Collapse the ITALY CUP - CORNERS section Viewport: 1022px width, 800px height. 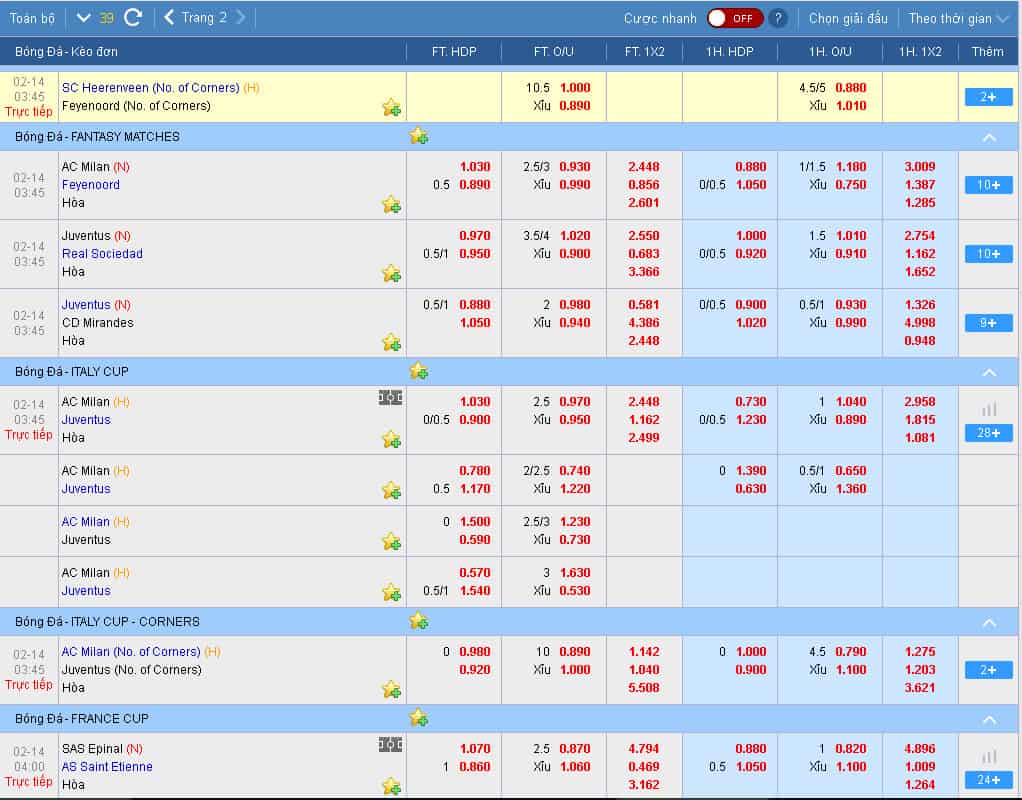pos(989,623)
